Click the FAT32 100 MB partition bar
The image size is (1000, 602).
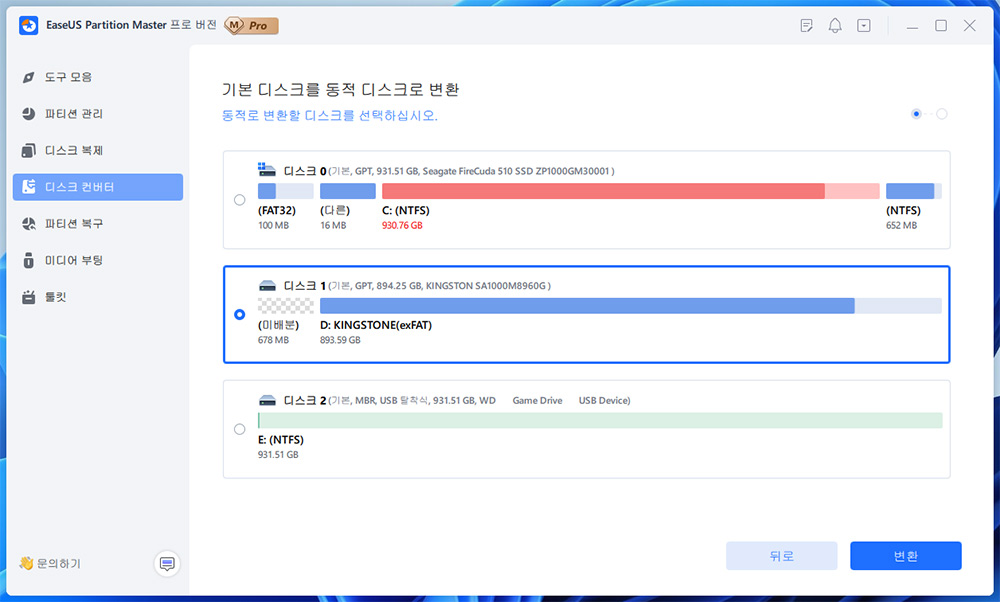point(285,191)
